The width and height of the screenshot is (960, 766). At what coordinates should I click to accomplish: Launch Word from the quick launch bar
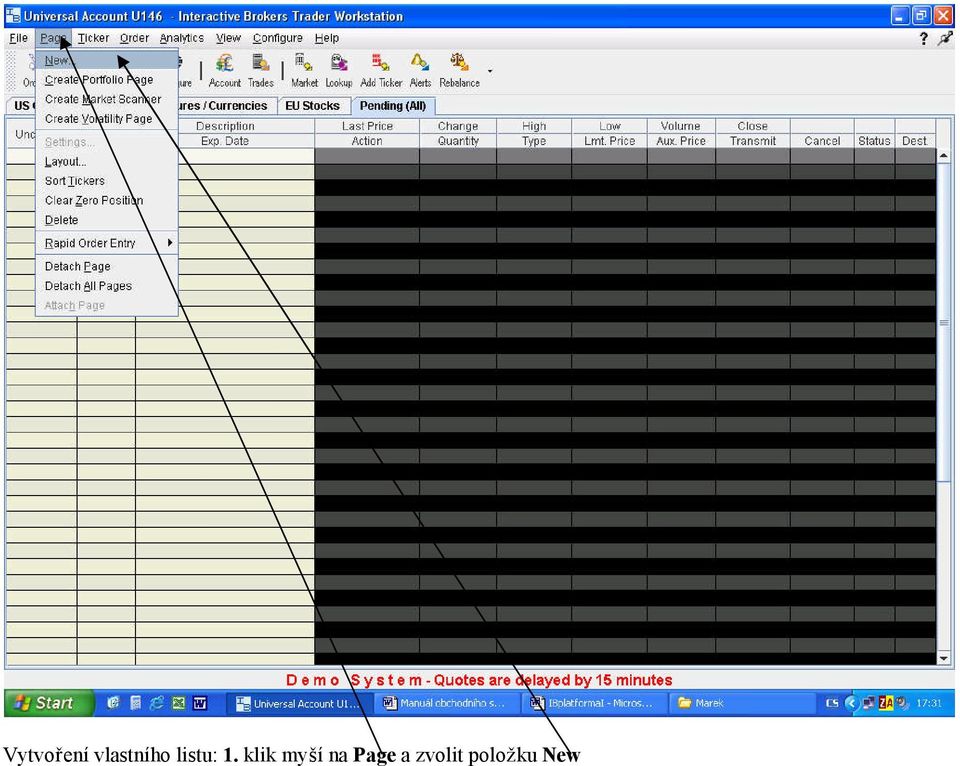pyautogui.click(x=200, y=703)
